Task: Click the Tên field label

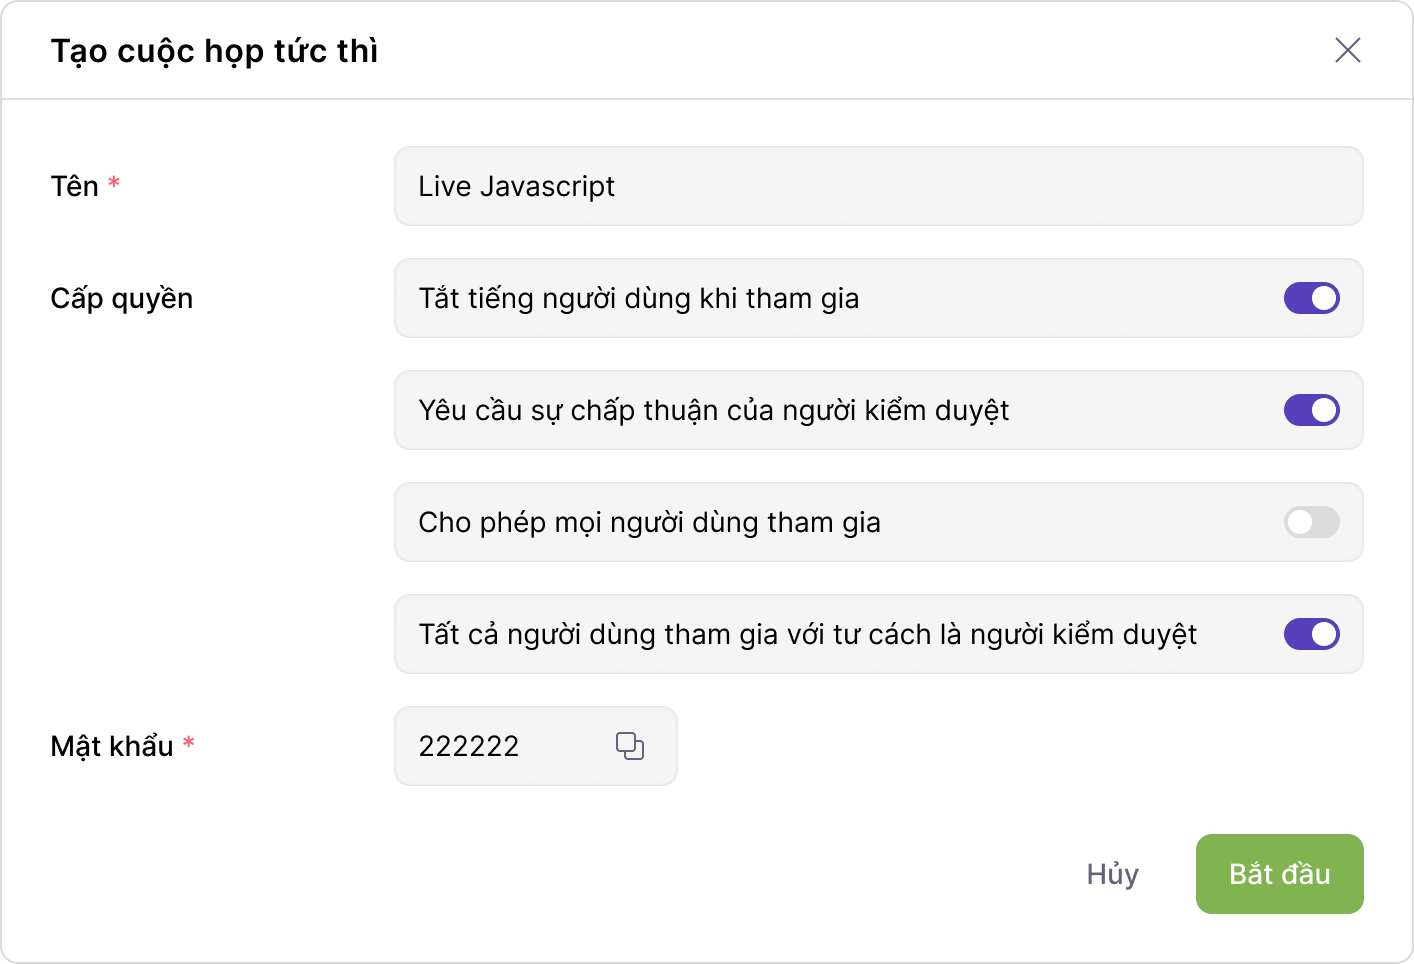Action: 75,187
